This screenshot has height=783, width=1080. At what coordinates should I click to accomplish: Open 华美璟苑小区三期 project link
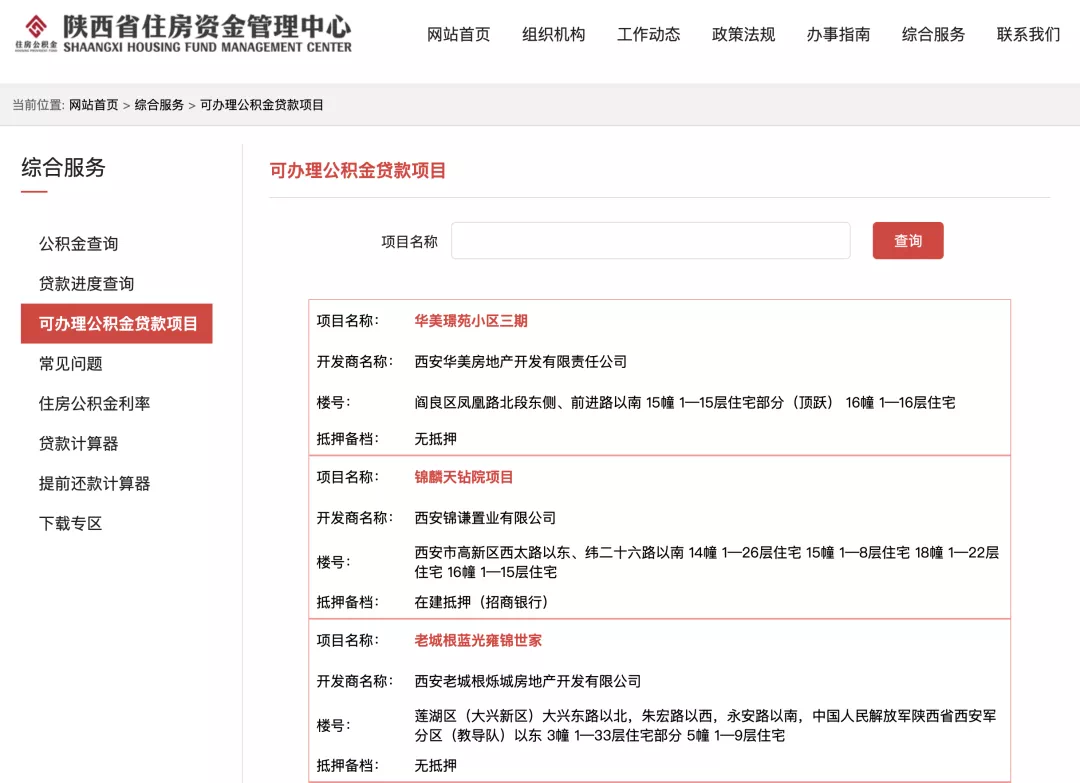tap(471, 321)
